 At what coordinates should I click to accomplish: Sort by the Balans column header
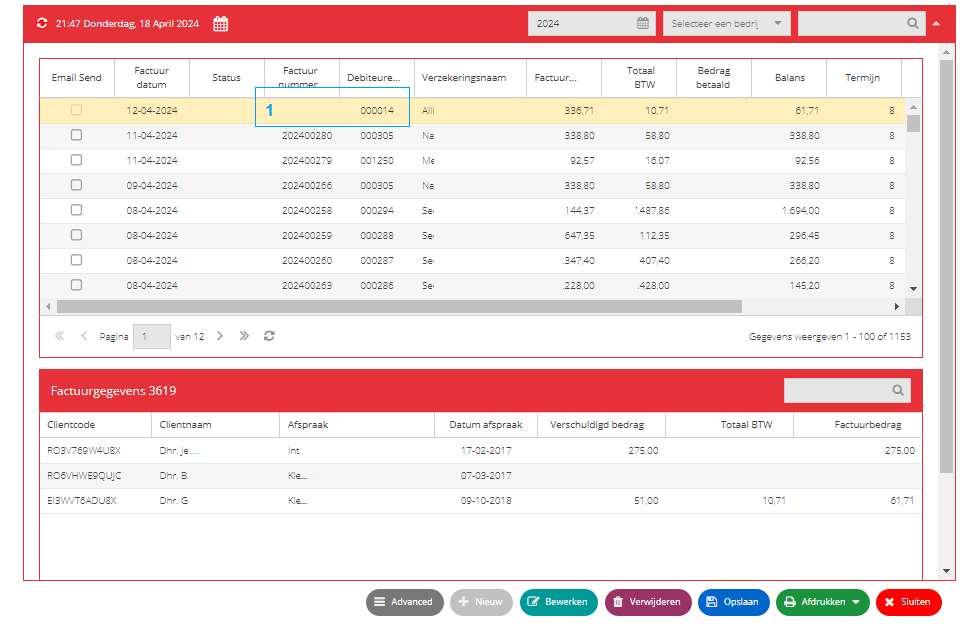coord(789,78)
